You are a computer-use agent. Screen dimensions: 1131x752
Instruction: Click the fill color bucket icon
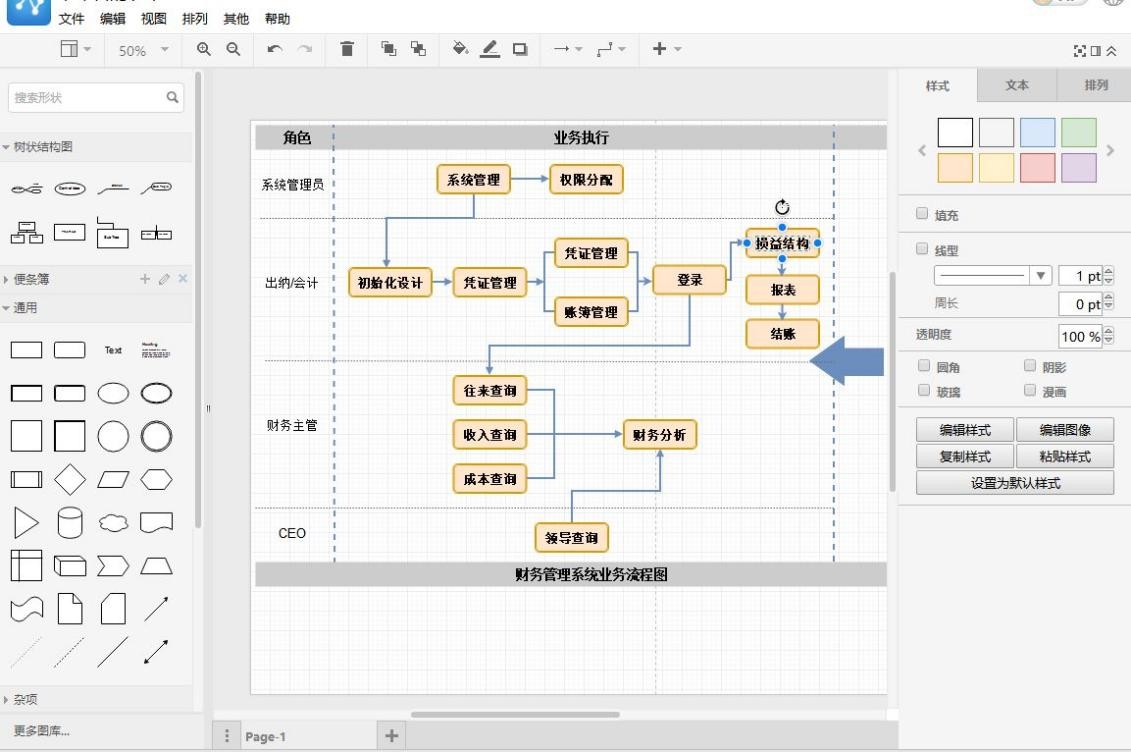tap(459, 49)
